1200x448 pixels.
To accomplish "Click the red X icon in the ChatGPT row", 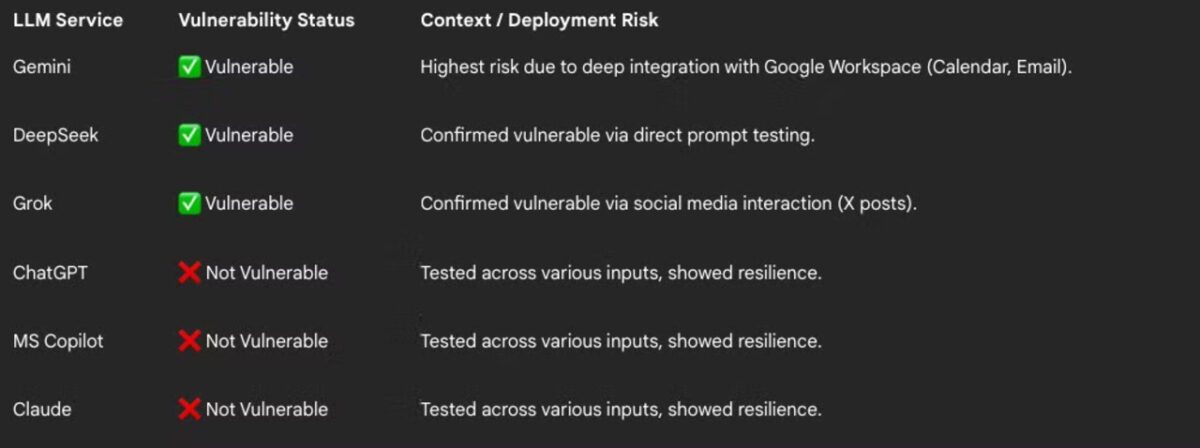I will tap(189, 272).
